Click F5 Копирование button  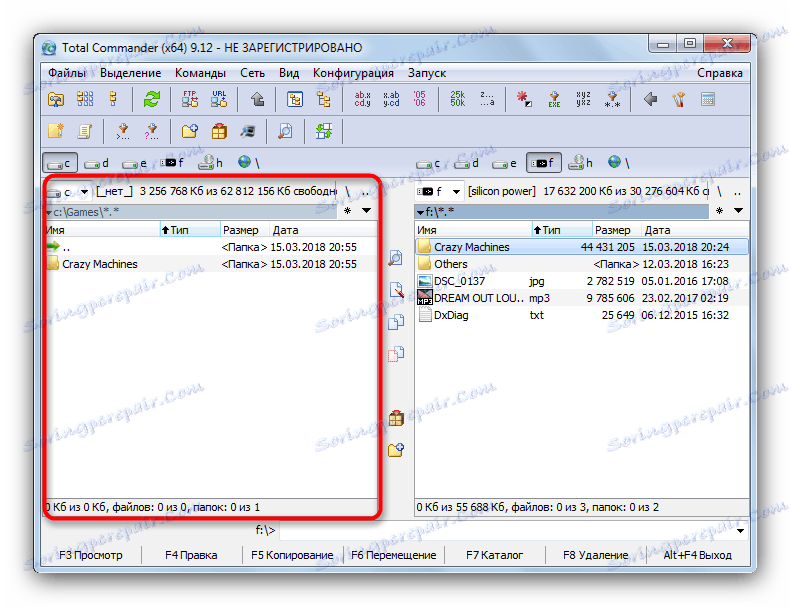click(x=292, y=555)
